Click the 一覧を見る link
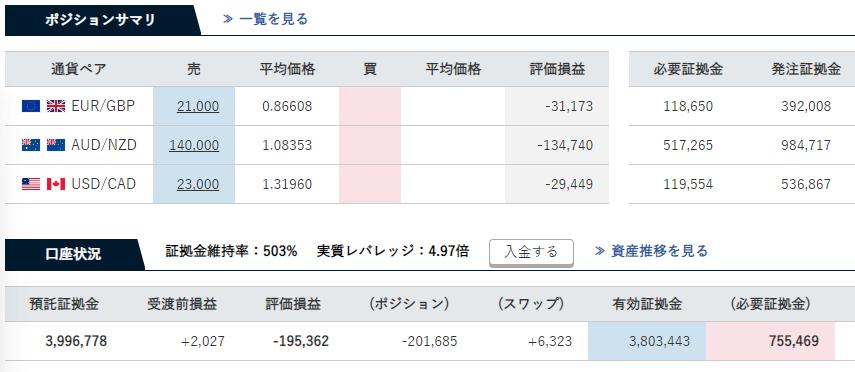 tap(266, 20)
